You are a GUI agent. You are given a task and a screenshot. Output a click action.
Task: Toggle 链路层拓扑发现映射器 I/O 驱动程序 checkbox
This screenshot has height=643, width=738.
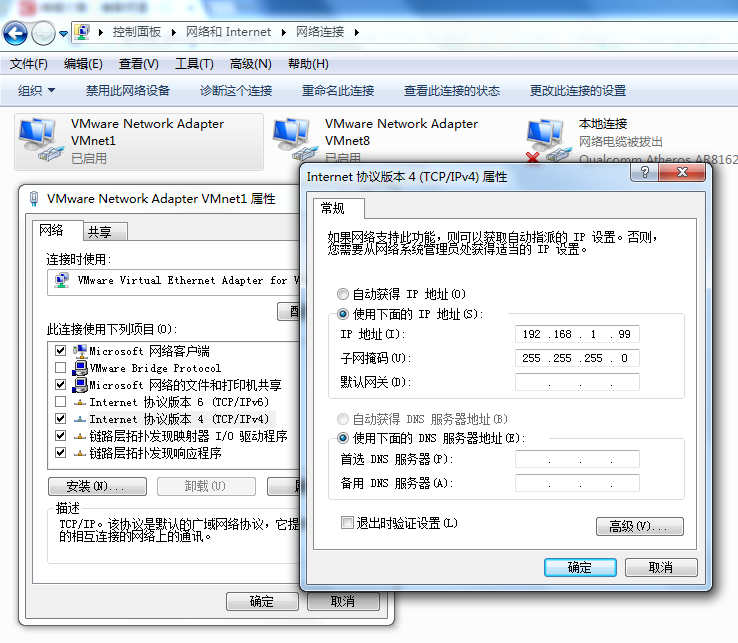[x=60, y=435]
